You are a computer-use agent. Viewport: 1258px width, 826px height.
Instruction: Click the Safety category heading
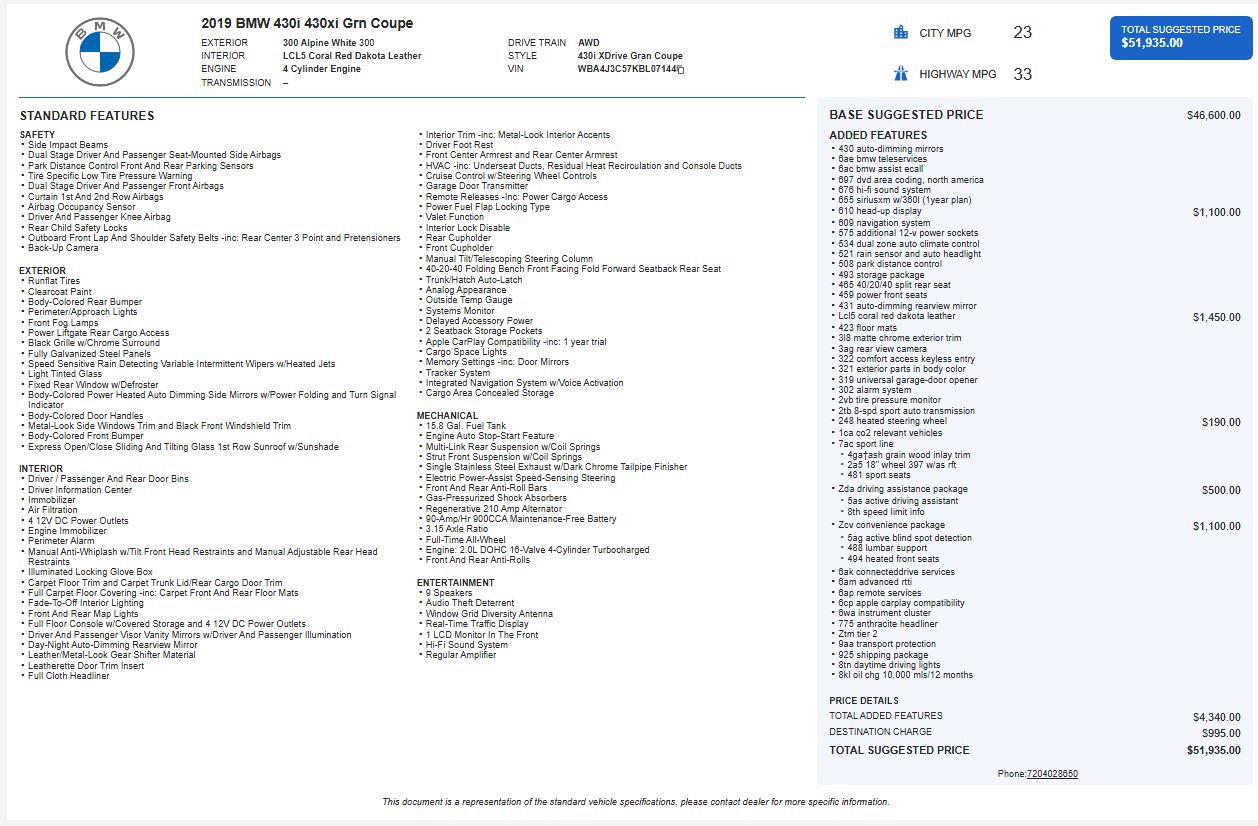[37, 134]
